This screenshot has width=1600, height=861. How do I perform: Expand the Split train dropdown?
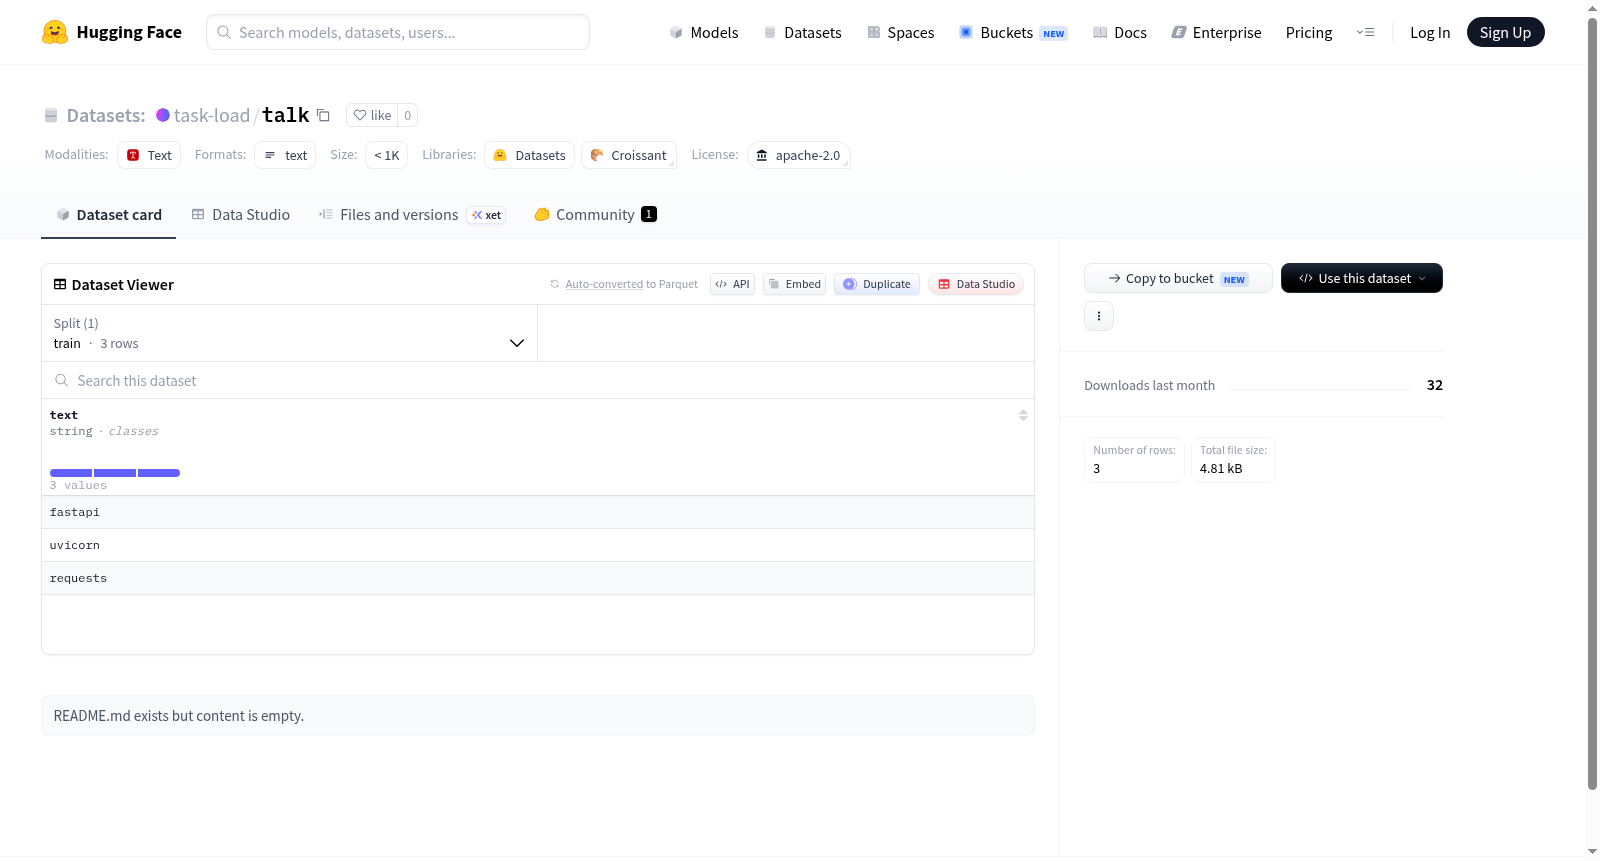coord(289,333)
